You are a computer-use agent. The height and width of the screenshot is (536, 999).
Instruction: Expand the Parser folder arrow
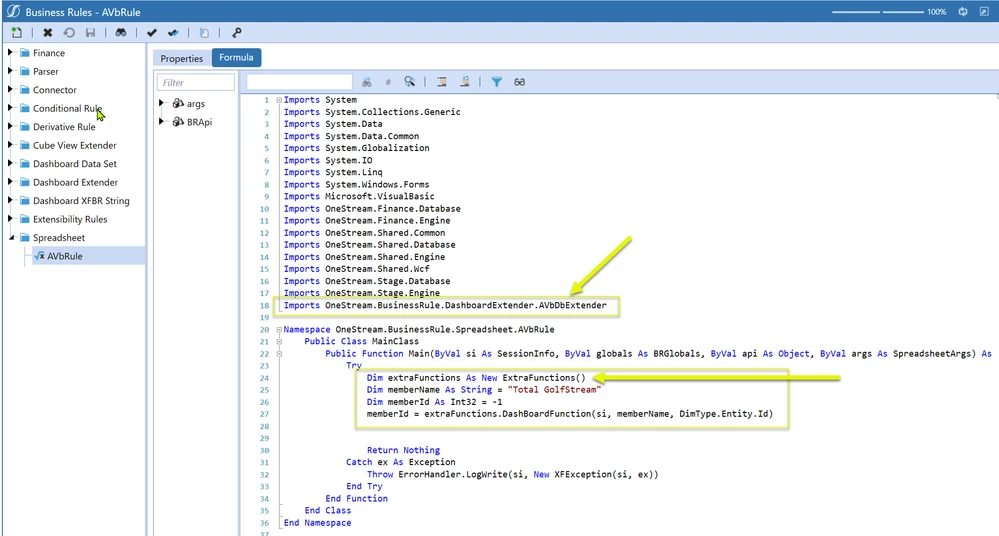click(10, 71)
